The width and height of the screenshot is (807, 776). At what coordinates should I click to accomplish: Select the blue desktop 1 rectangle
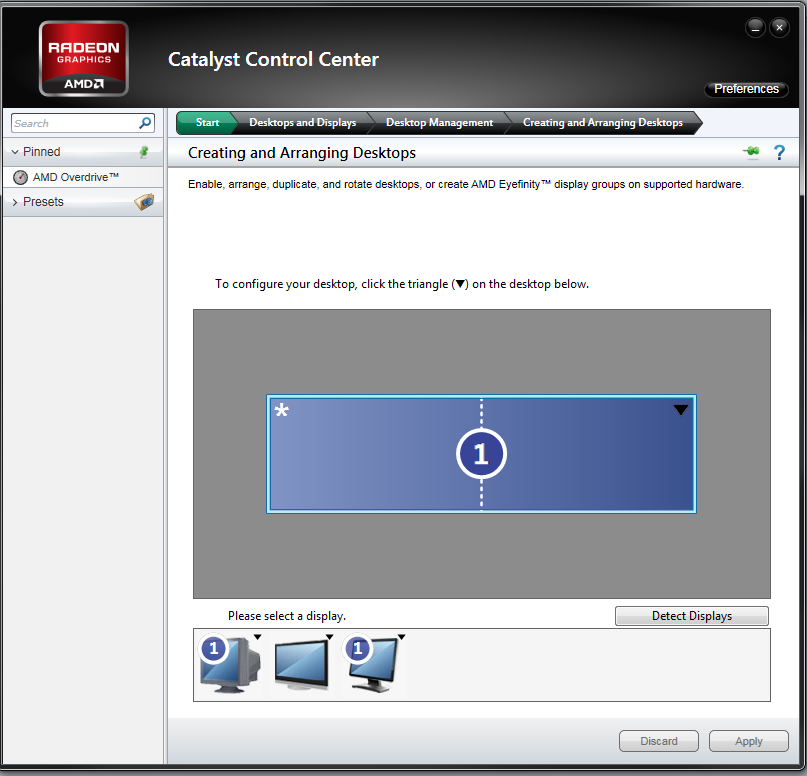click(481, 454)
